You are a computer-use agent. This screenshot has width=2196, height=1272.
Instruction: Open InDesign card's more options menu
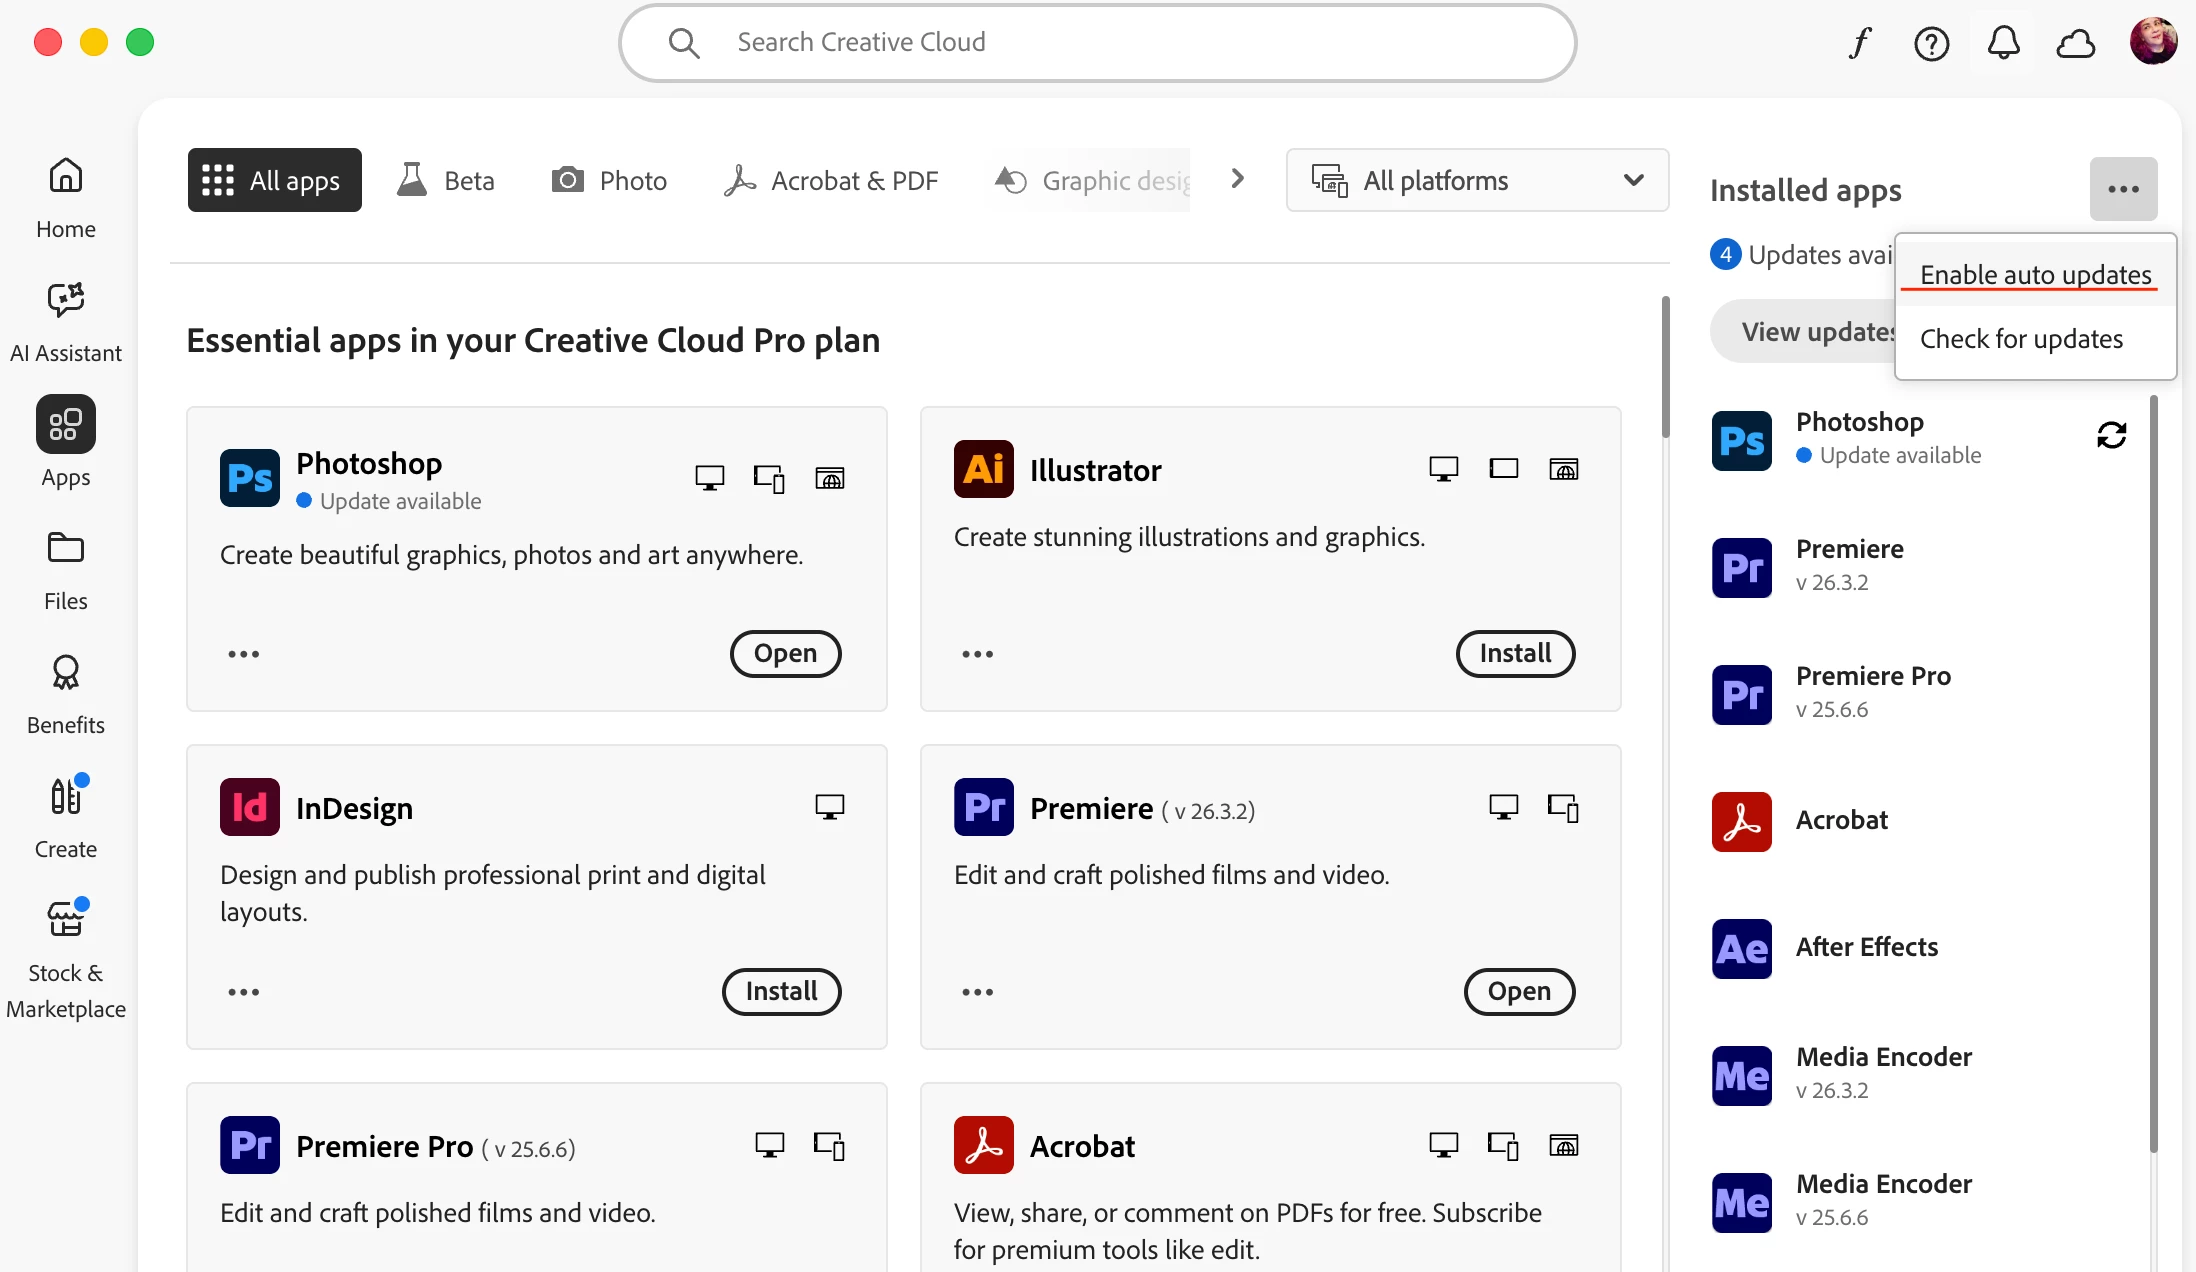coord(244,992)
